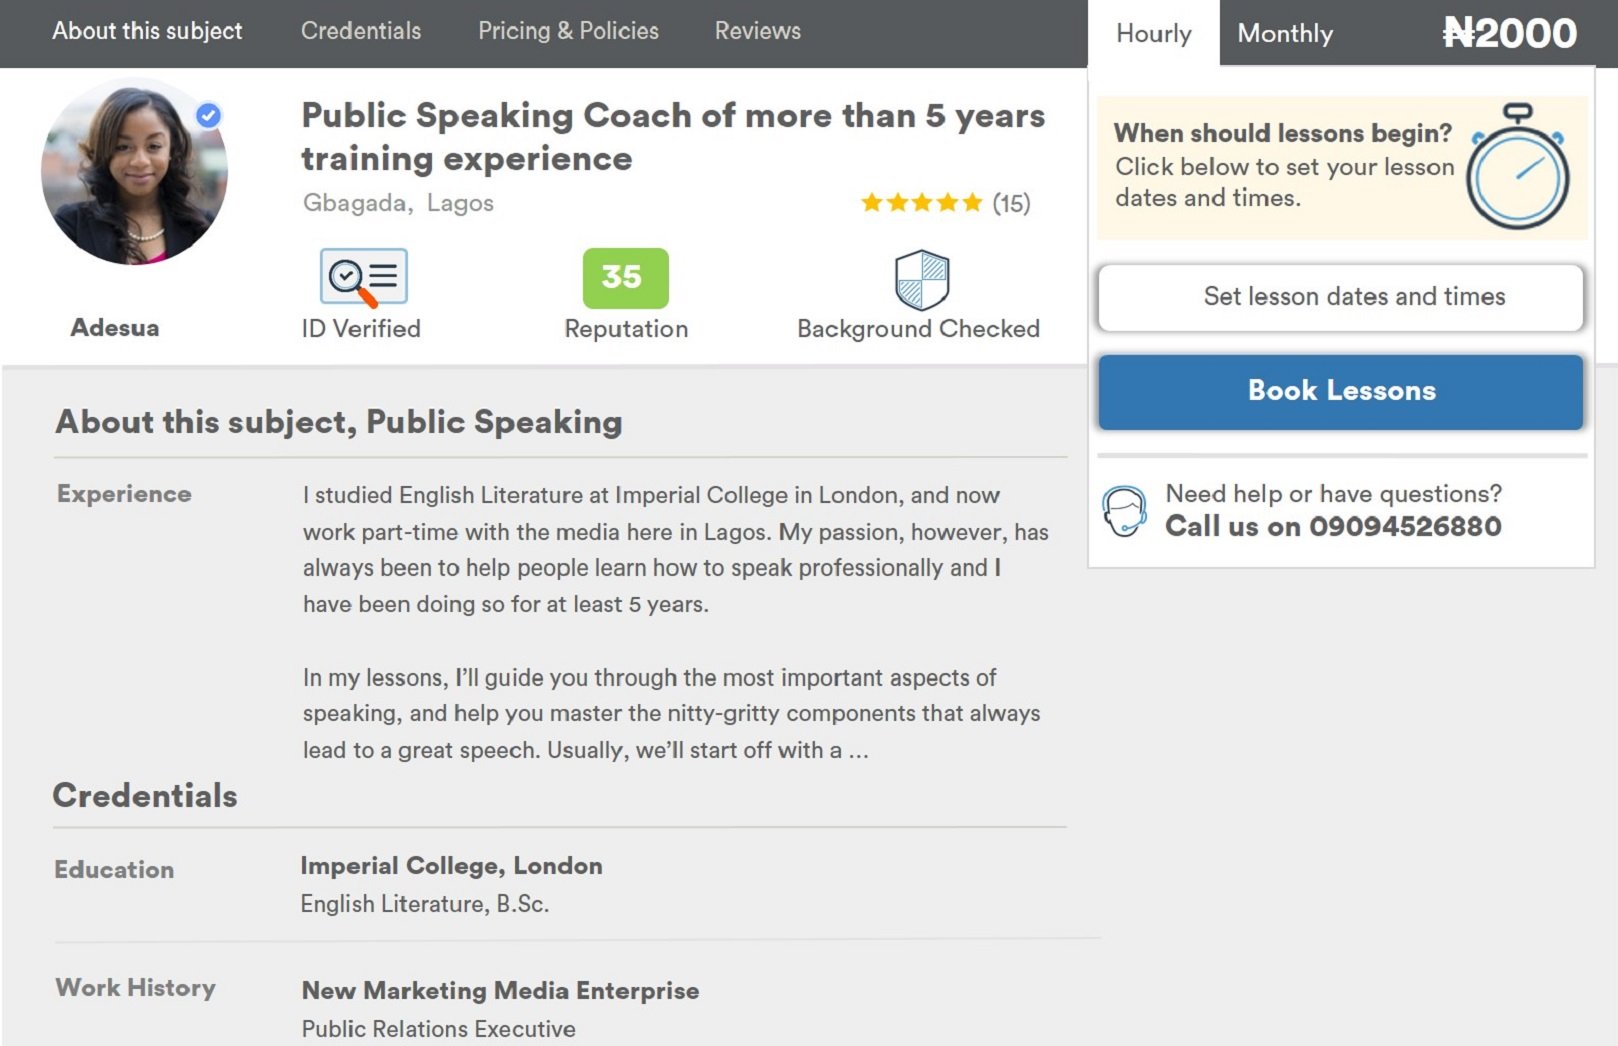This screenshot has width=1618, height=1046.
Task: Click the ID Verified document icon
Action: tap(363, 277)
